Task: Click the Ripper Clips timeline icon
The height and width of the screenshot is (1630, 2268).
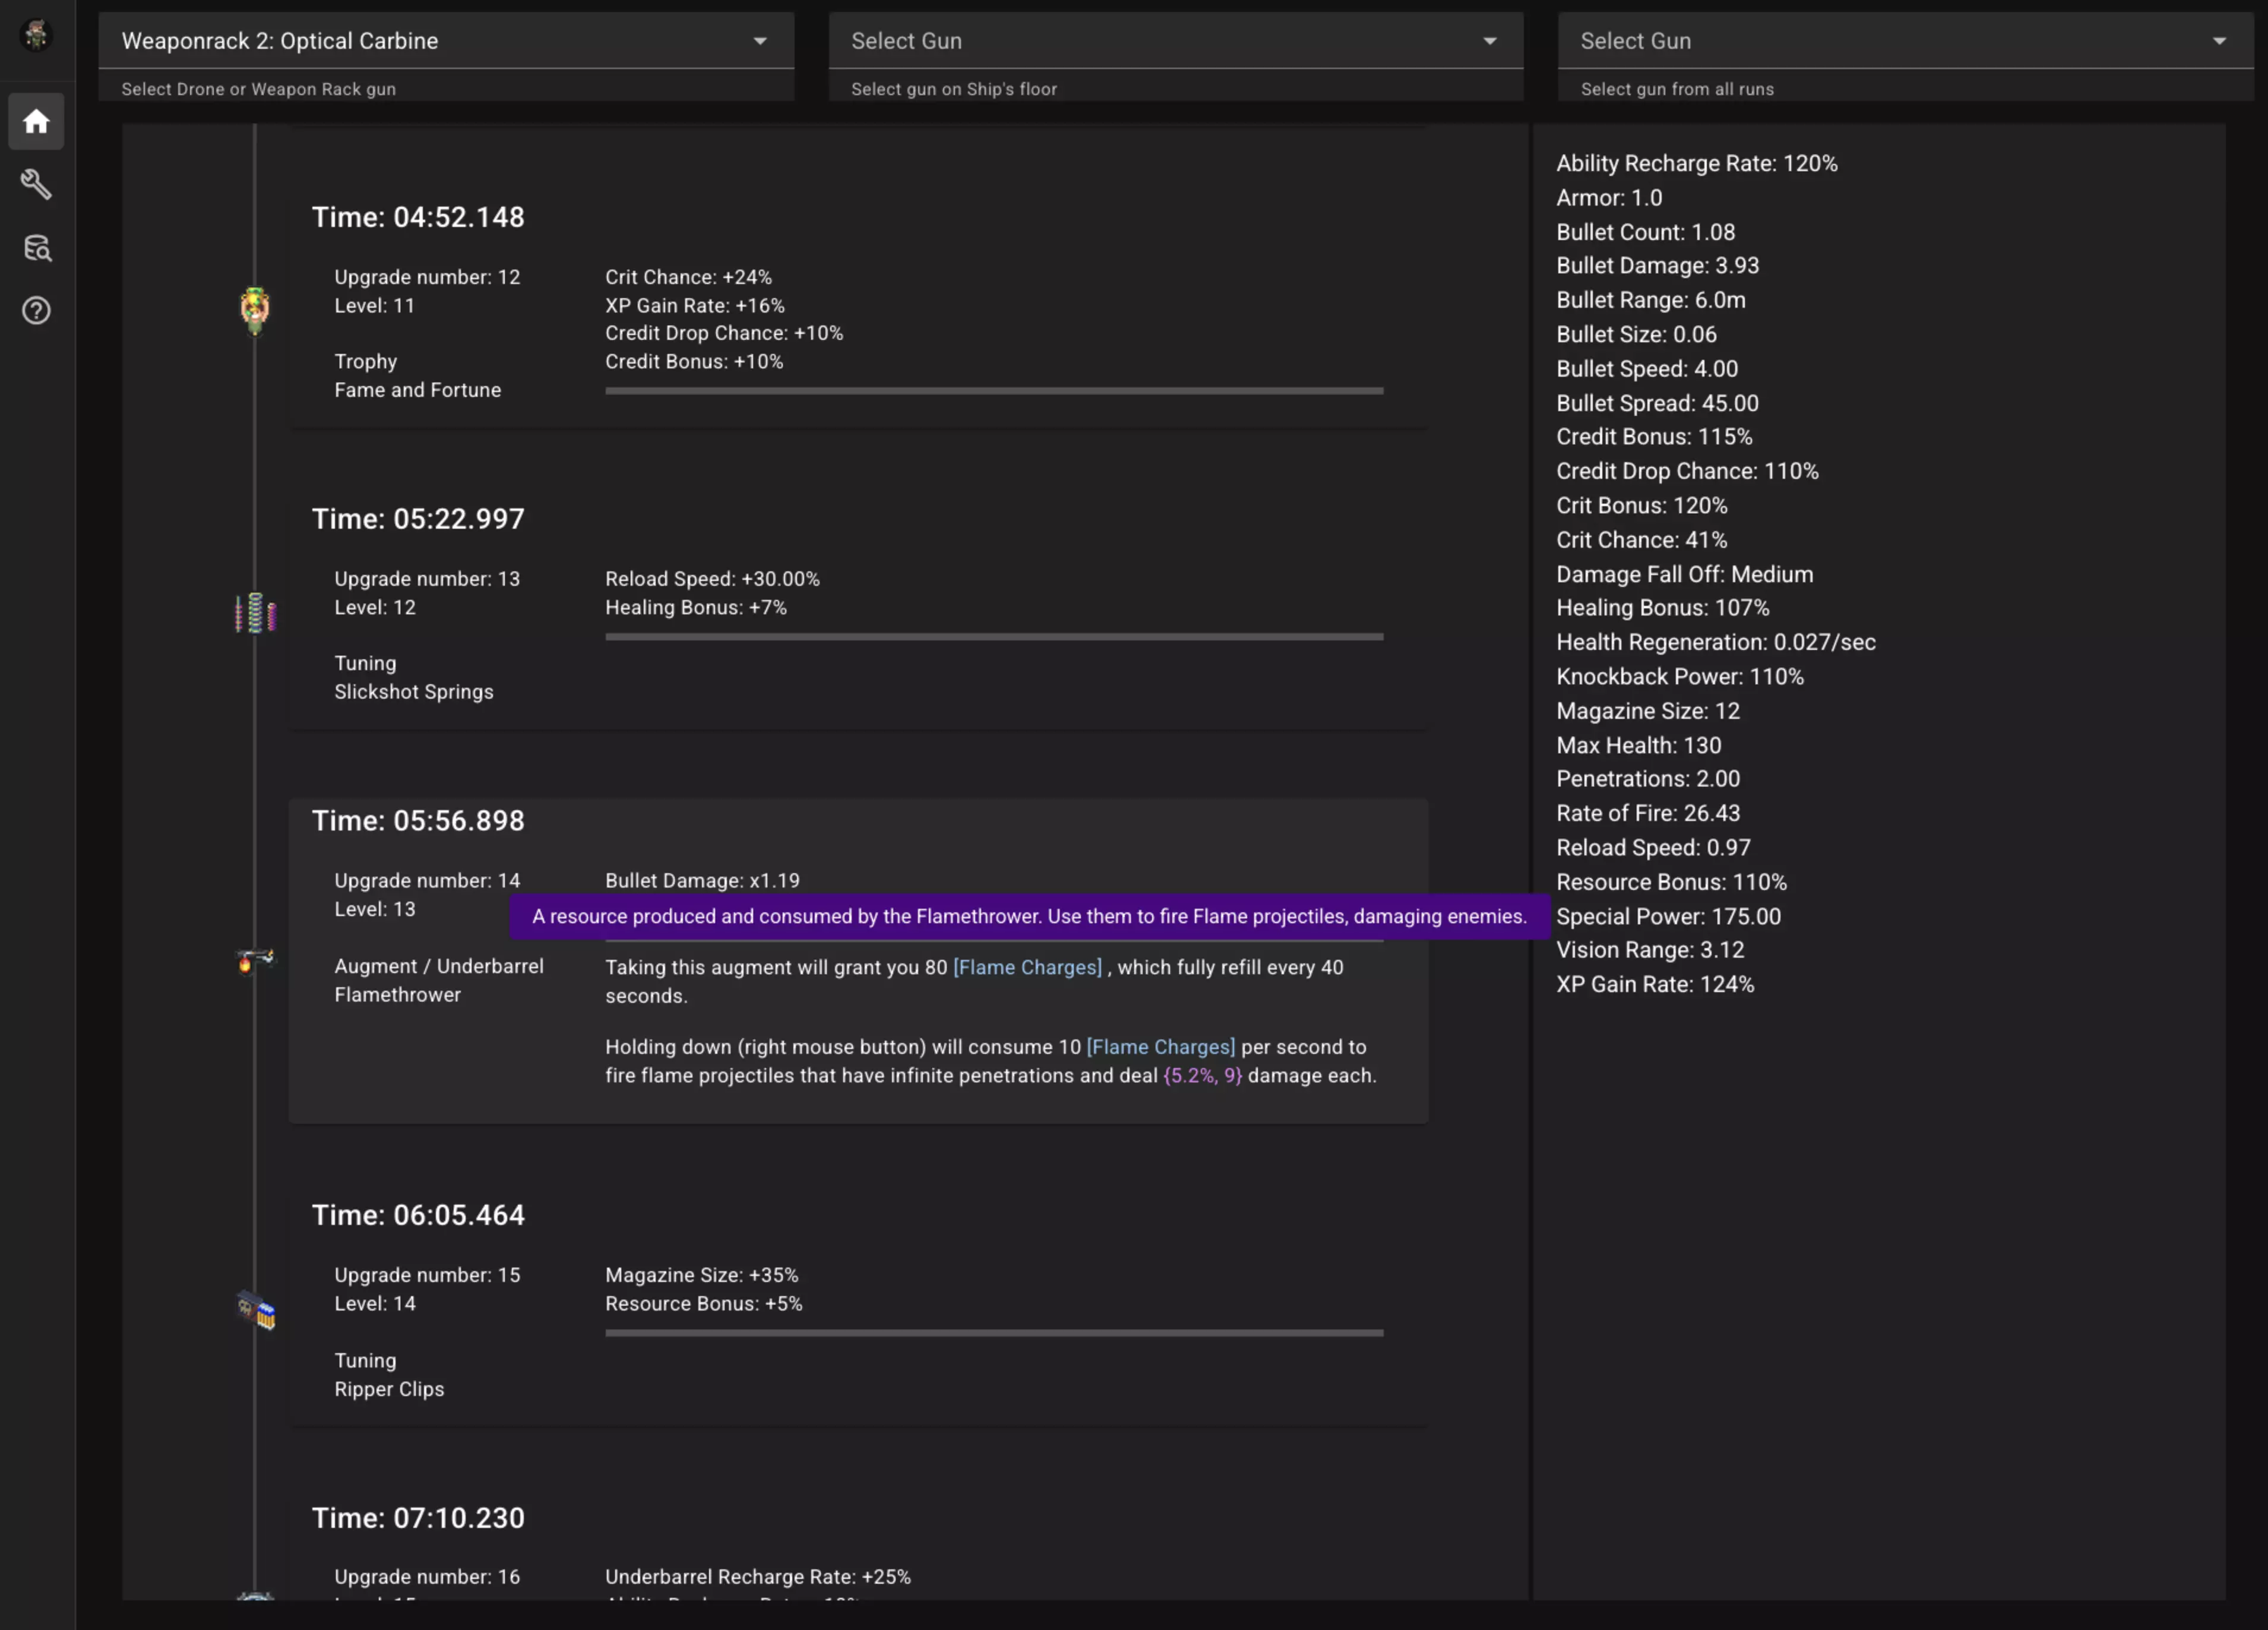Action: [255, 1309]
